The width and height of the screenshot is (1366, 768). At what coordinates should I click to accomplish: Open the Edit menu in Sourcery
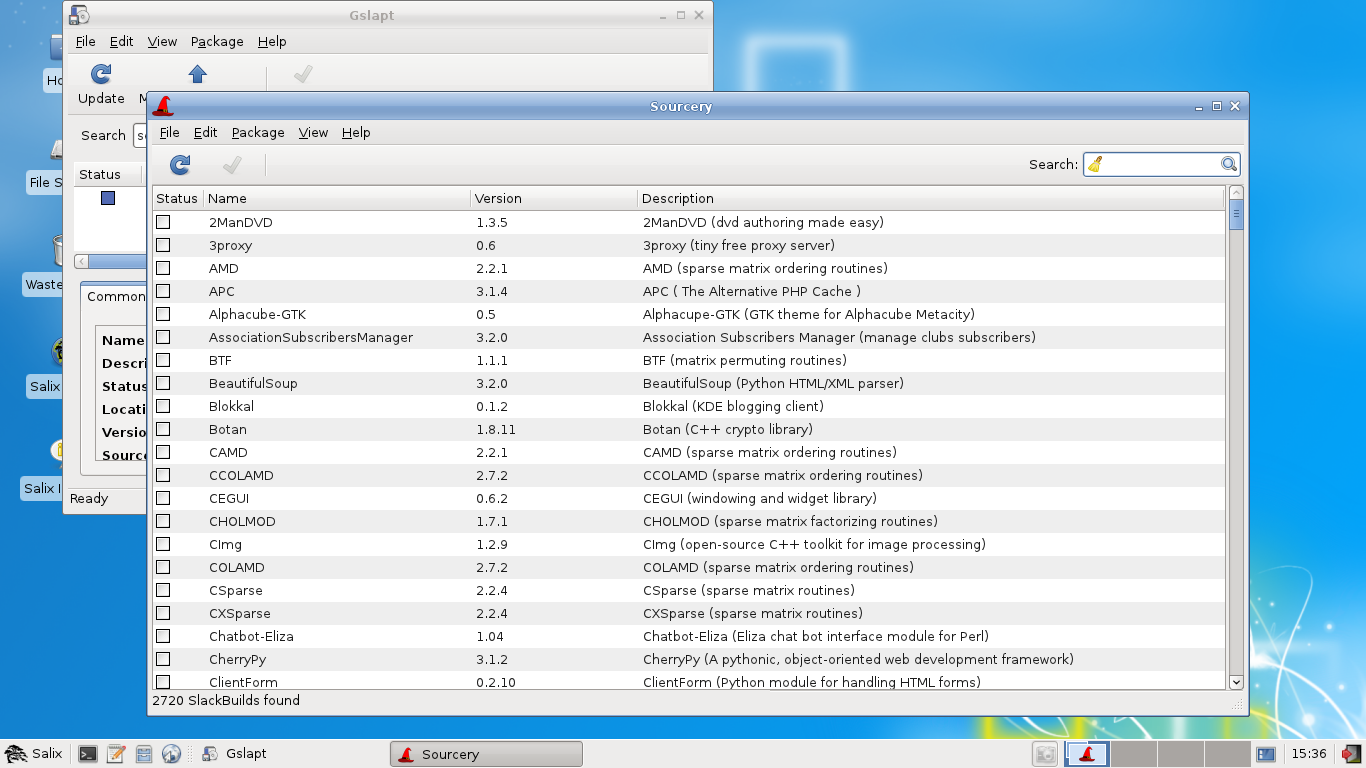[205, 132]
